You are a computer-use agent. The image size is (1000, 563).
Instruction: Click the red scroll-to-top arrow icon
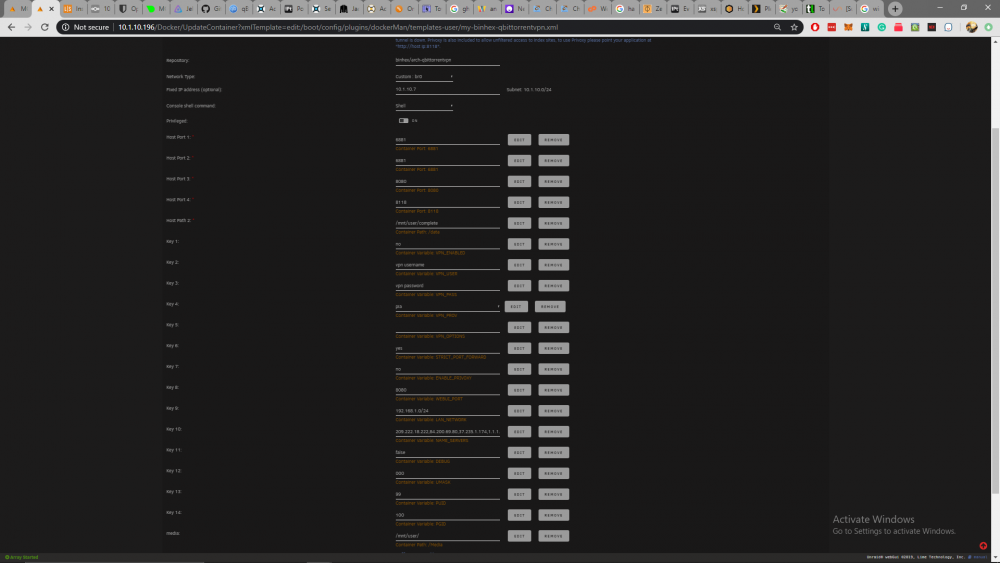point(983,545)
